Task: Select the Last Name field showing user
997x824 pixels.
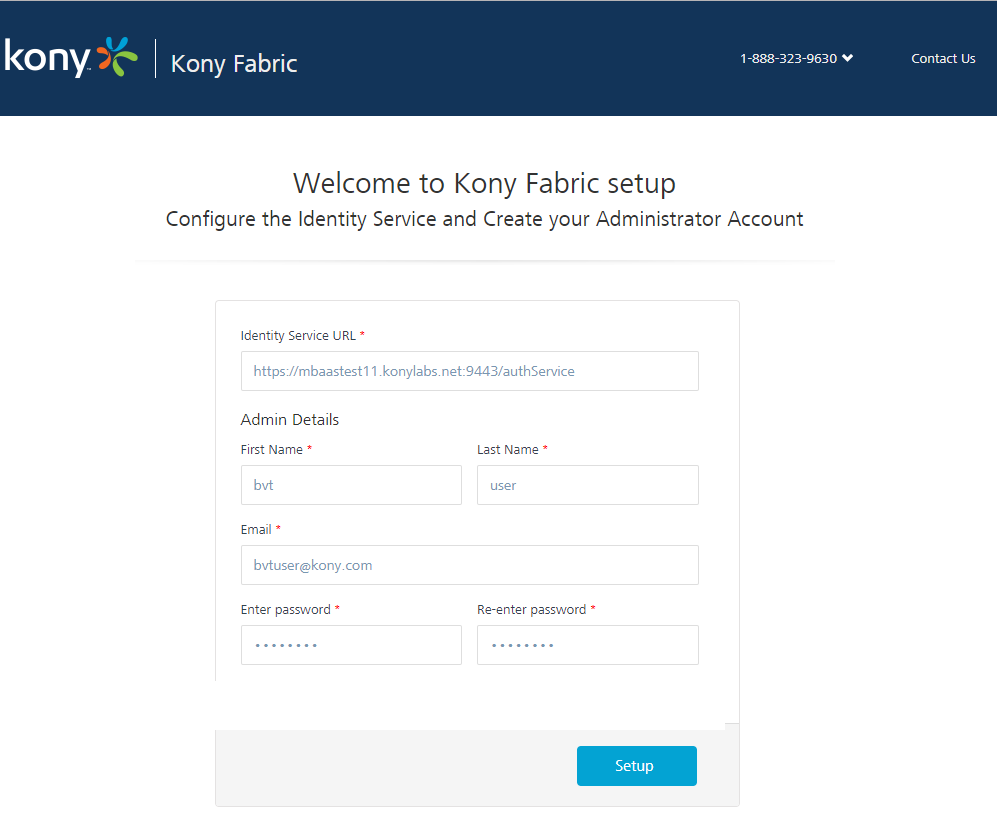Action: [587, 485]
